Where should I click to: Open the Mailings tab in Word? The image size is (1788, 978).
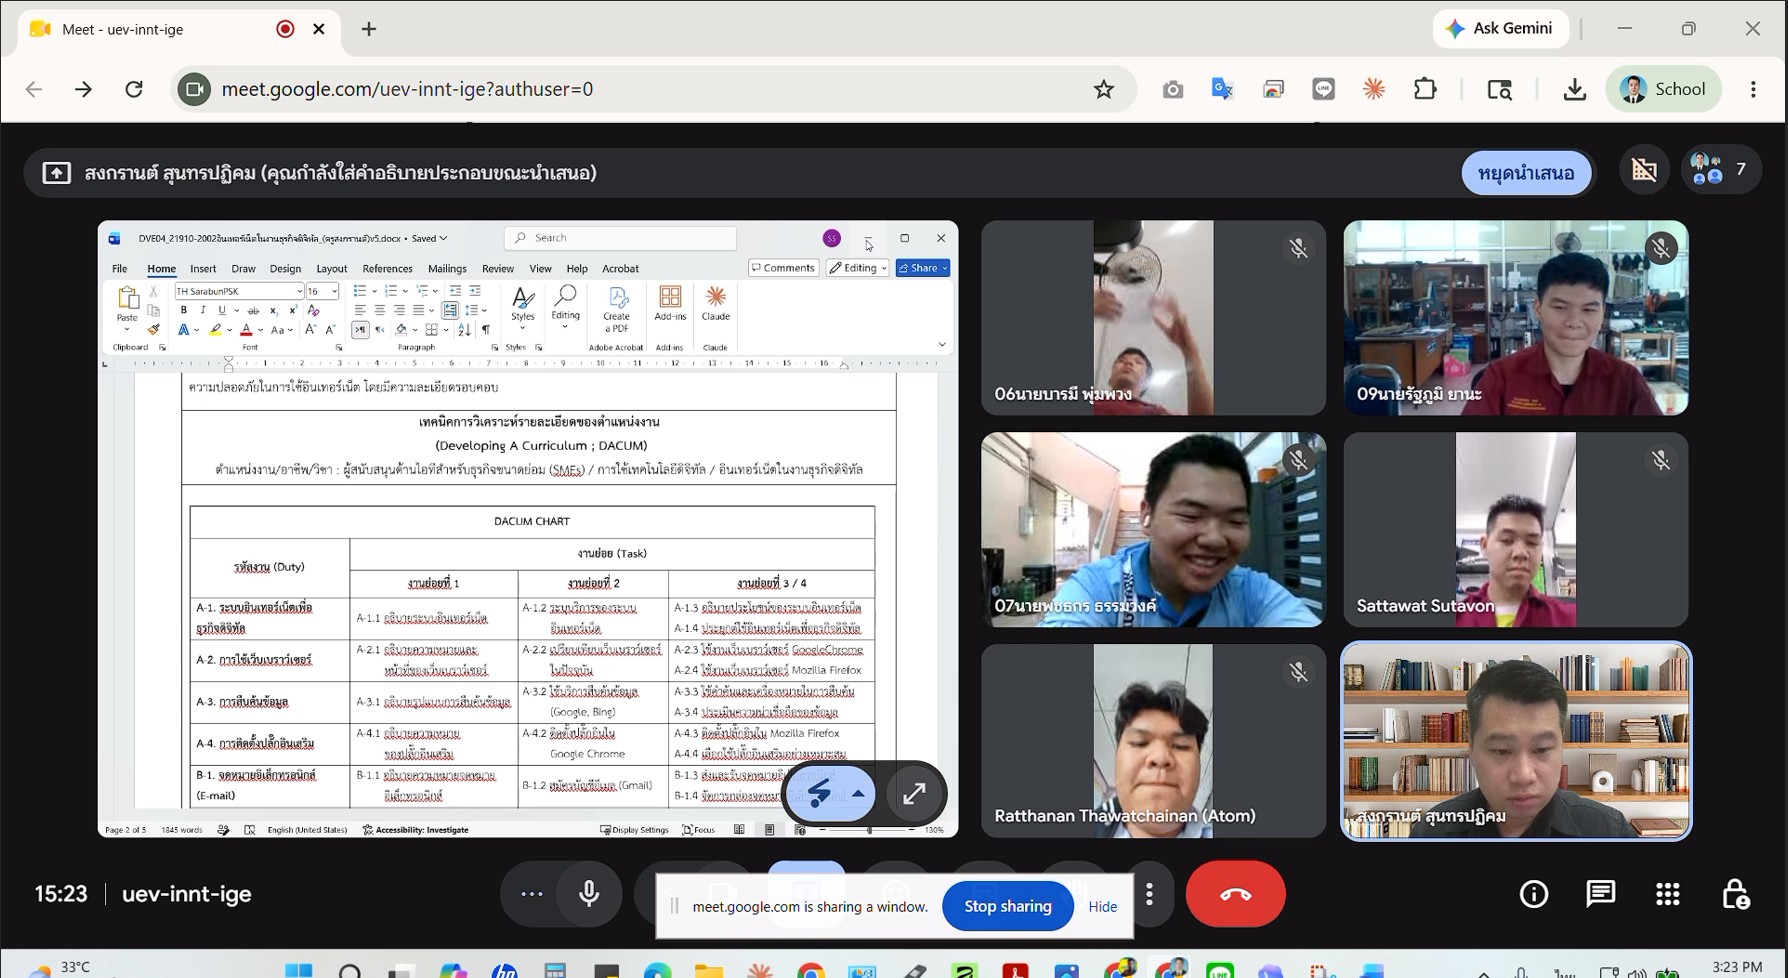pyautogui.click(x=447, y=269)
